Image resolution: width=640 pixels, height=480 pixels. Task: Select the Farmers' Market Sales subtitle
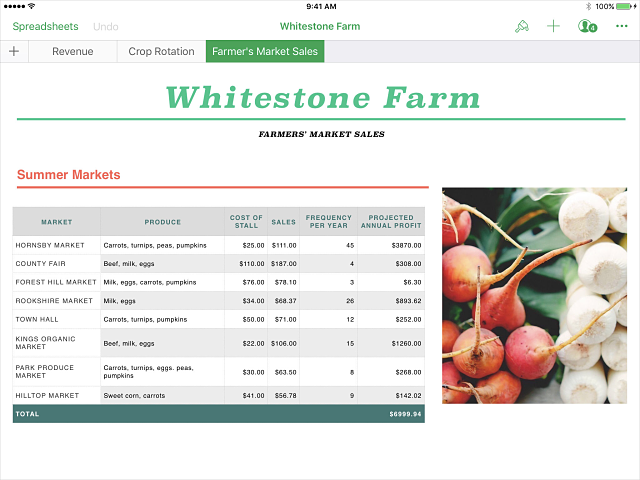coord(322,134)
